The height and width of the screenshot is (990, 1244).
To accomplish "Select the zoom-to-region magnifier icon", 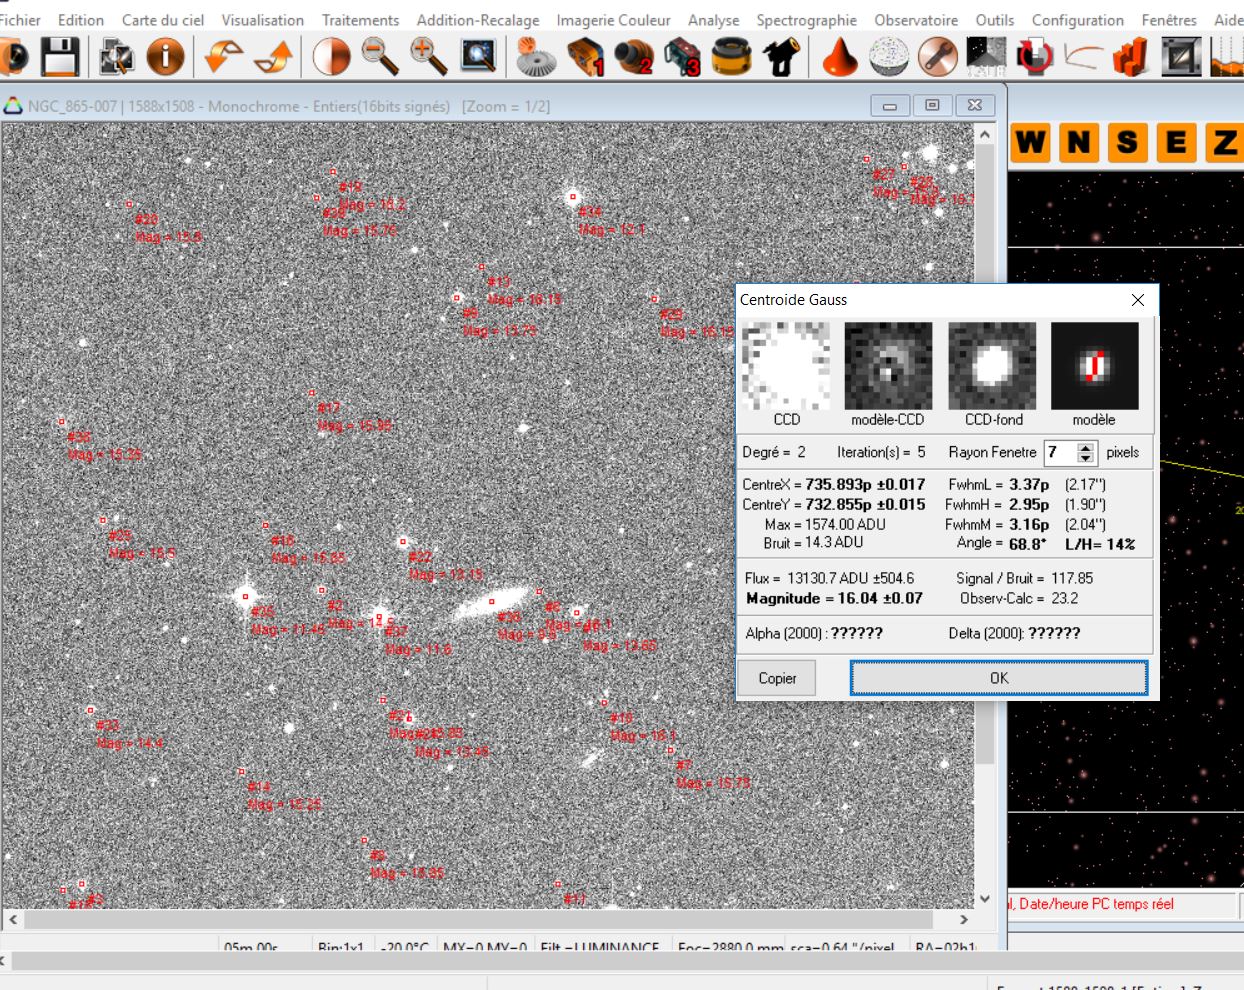I will coord(480,57).
